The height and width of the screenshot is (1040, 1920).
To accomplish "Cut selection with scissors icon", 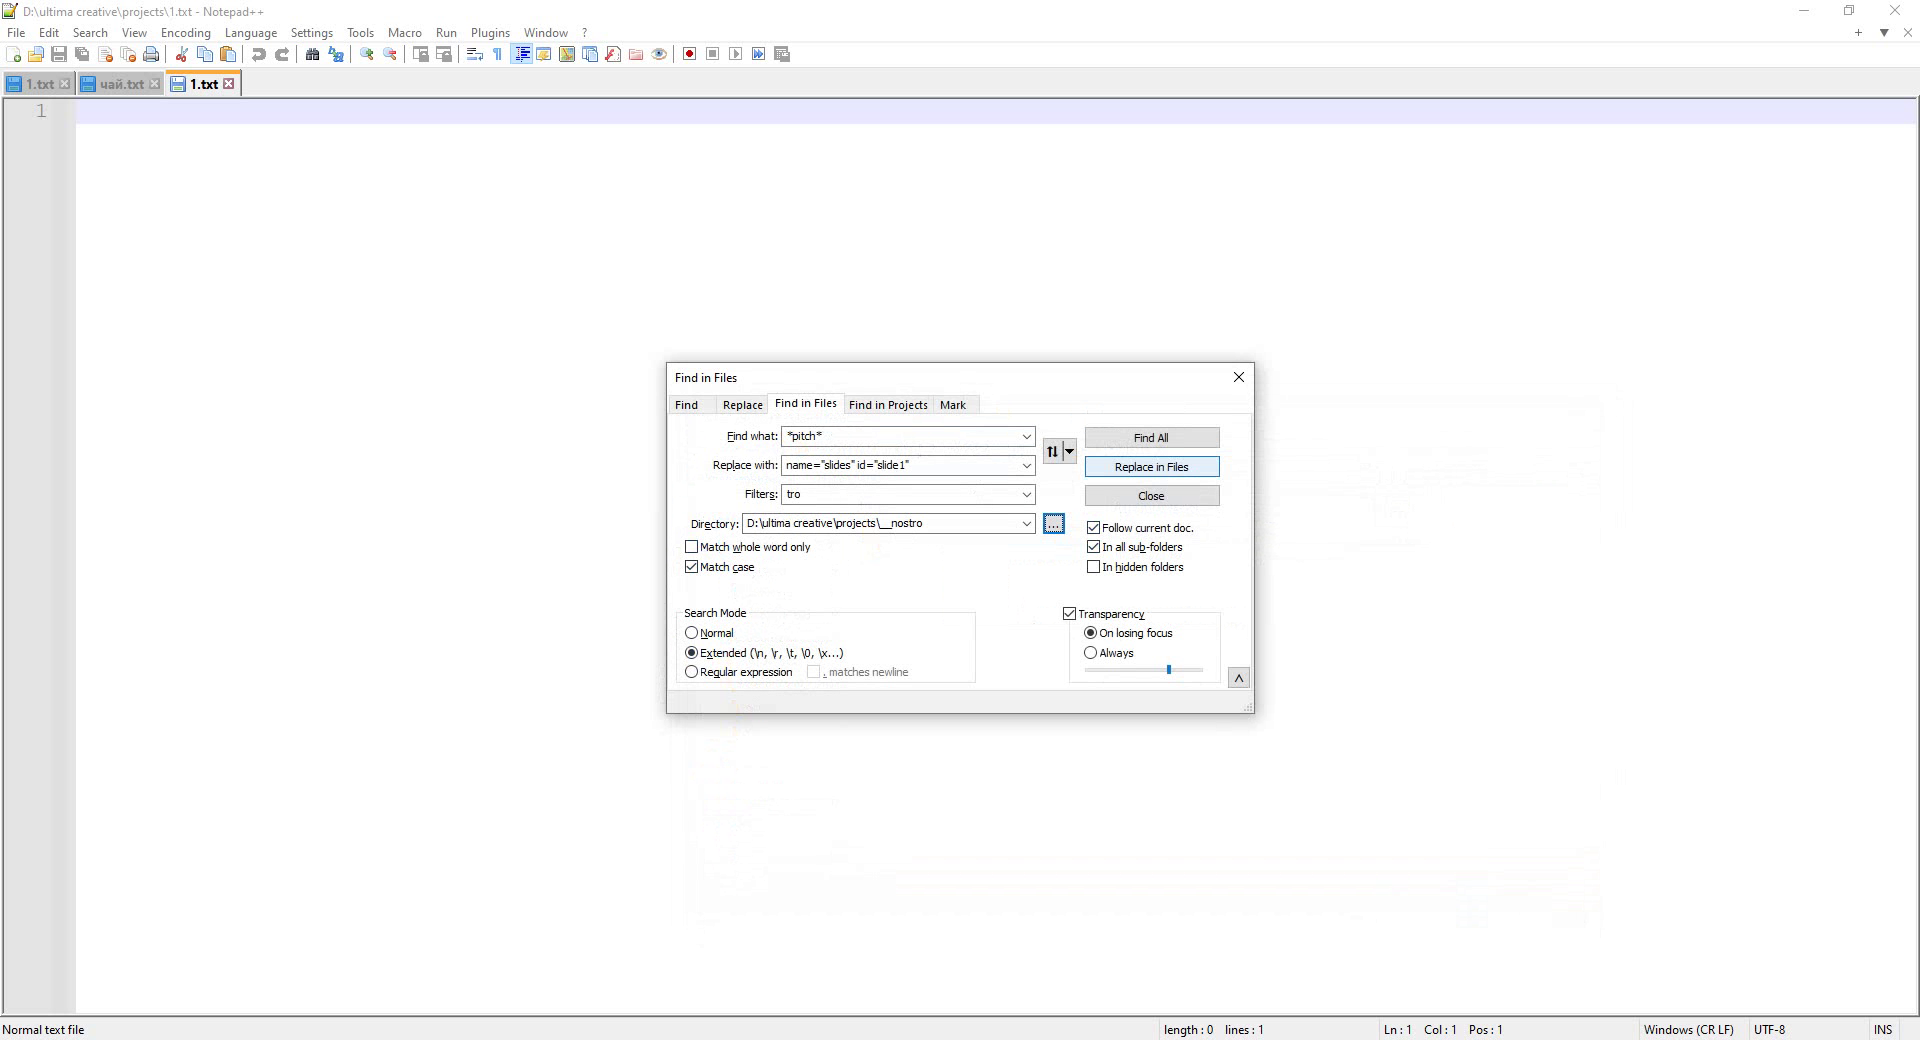I will (x=182, y=54).
